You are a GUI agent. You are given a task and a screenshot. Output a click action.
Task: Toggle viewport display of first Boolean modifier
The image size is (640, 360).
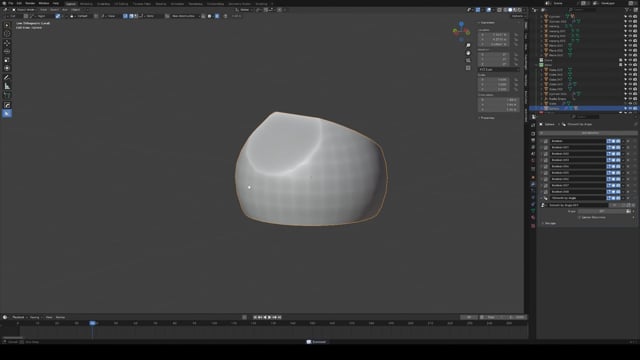click(x=613, y=141)
